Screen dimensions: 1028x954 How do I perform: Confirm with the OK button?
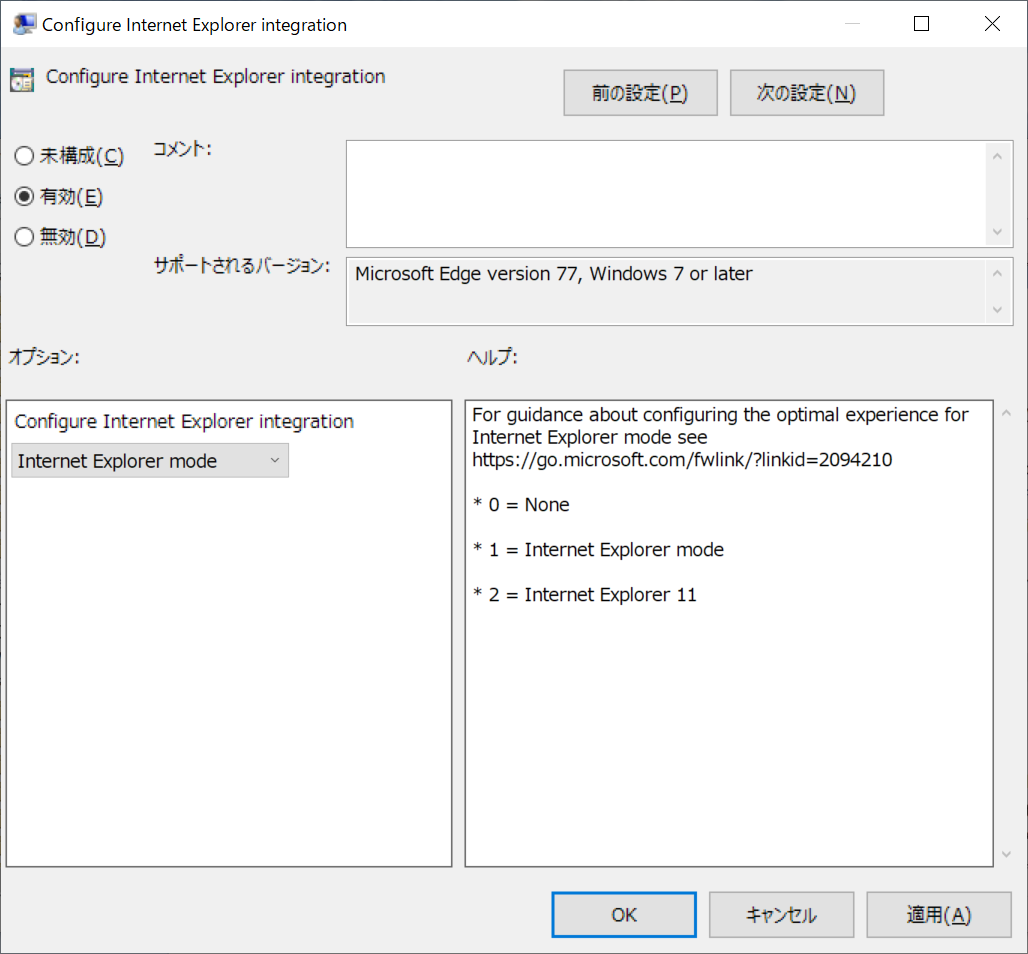click(x=623, y=915)
